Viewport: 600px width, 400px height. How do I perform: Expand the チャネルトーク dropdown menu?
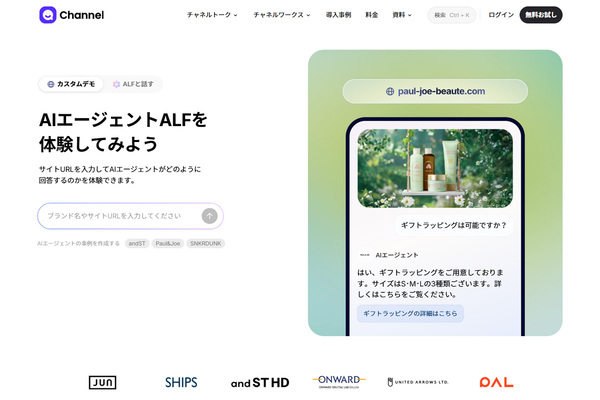212,15
